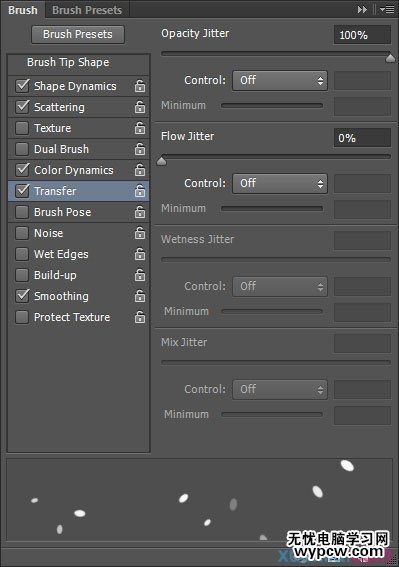Uncheck the Smoothing checkbox
Viewport: 399px width, 567px height.
22,296
